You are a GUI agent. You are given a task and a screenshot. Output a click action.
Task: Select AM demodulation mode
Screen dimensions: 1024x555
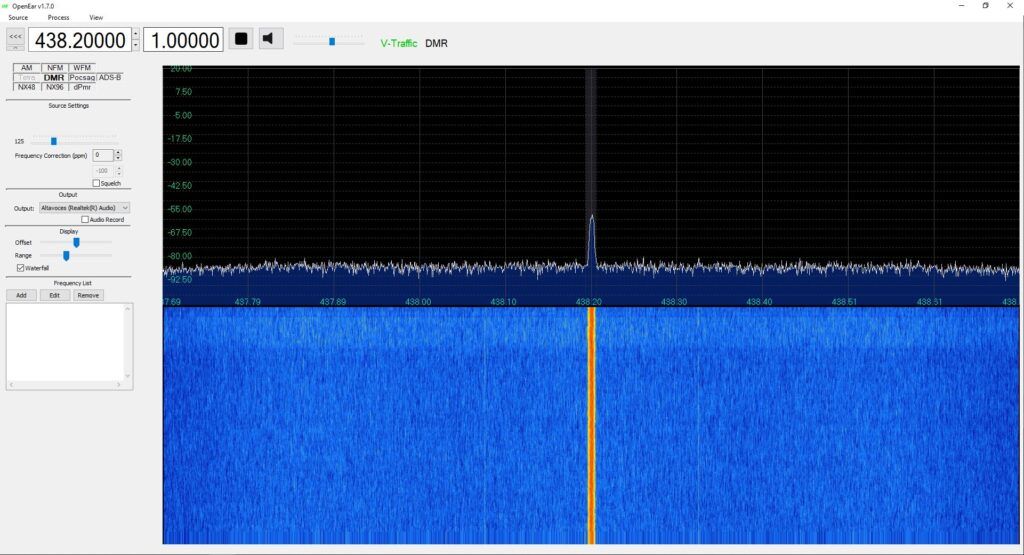coord(27,67)
